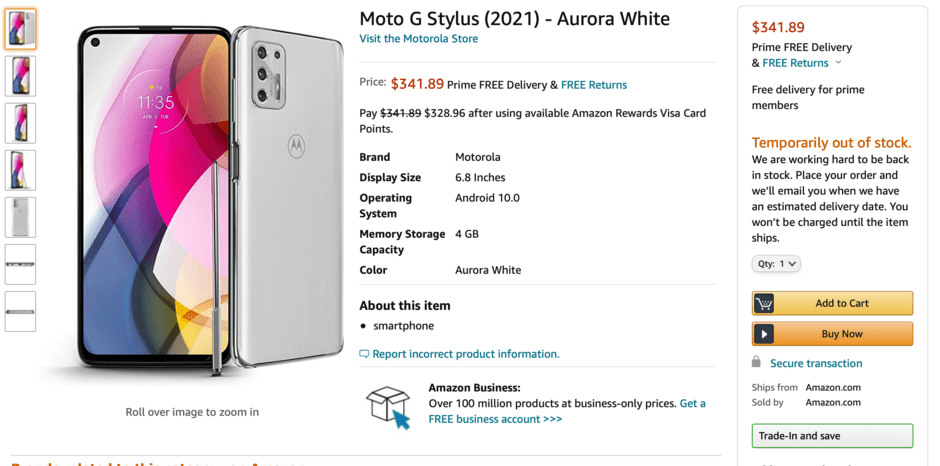The height and width of the screenshot is (466, 940).
Task: Open FREE Returns link next to price
Action: coord(594,85)
